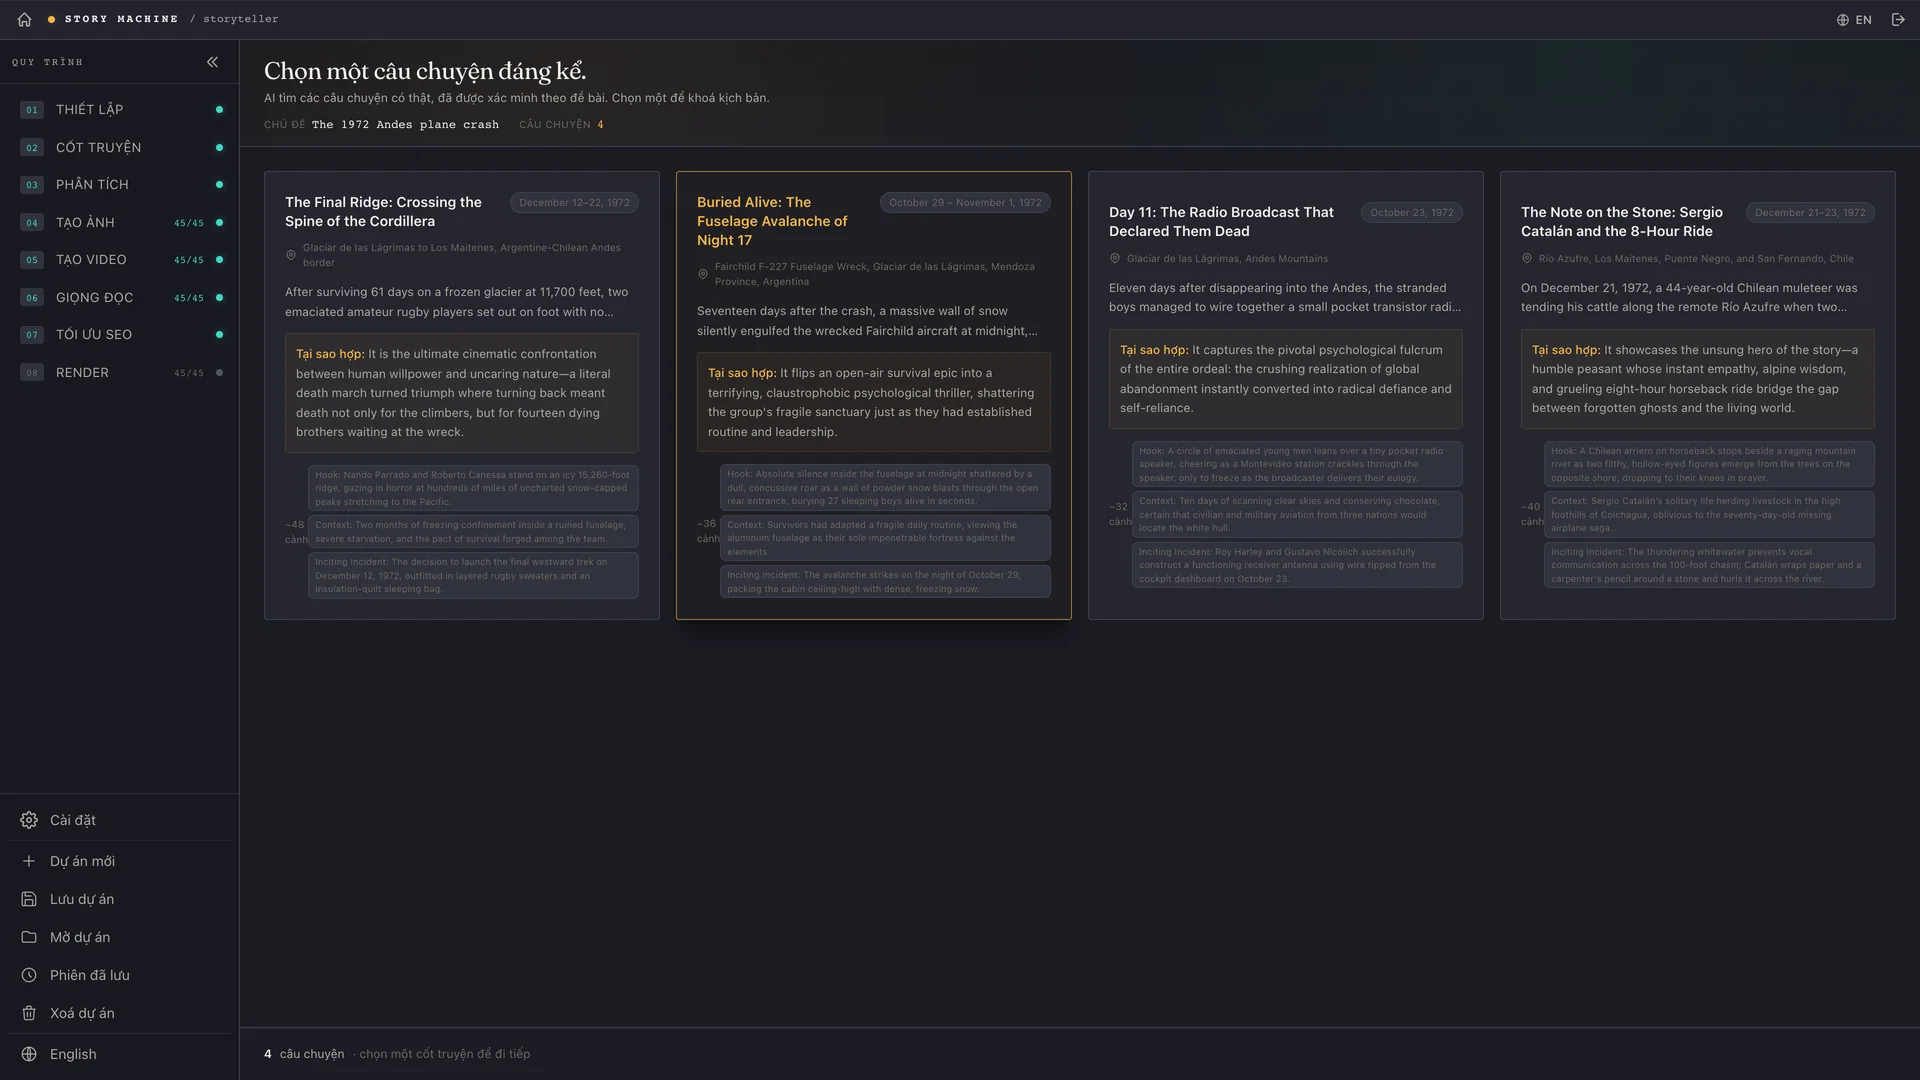The image size is (1920, 1080).
Task: Click the topic text The 1972 Andes plane crash
Action: (x=405, y=125)
